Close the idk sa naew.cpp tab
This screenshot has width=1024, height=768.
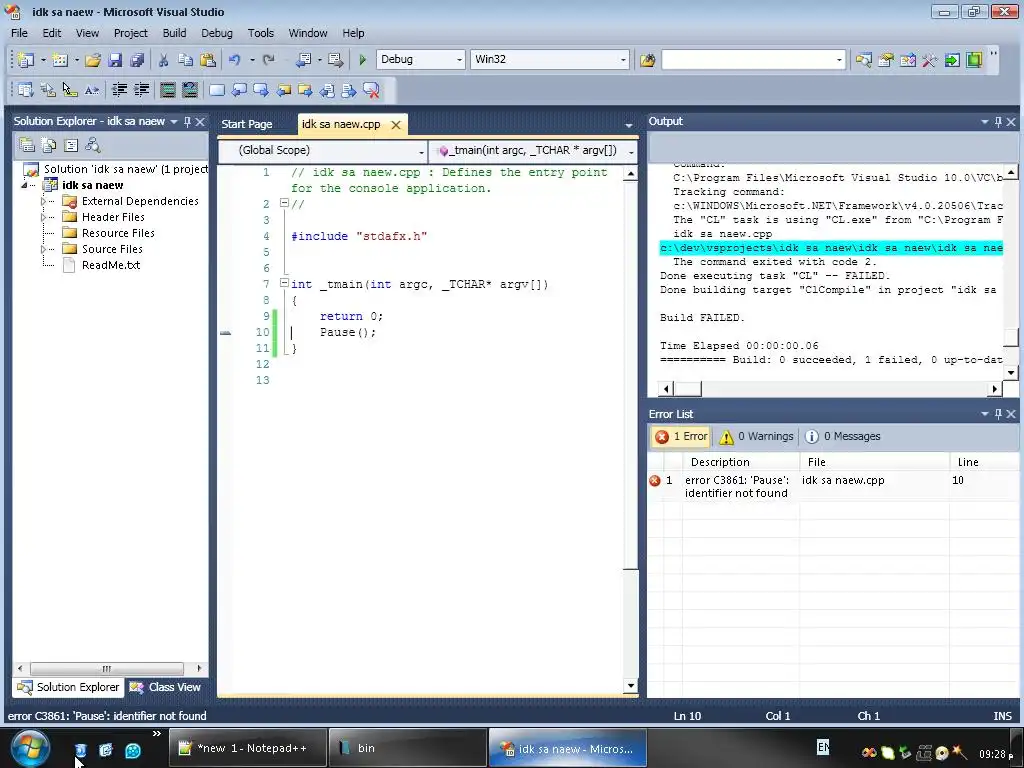point(396,125)
